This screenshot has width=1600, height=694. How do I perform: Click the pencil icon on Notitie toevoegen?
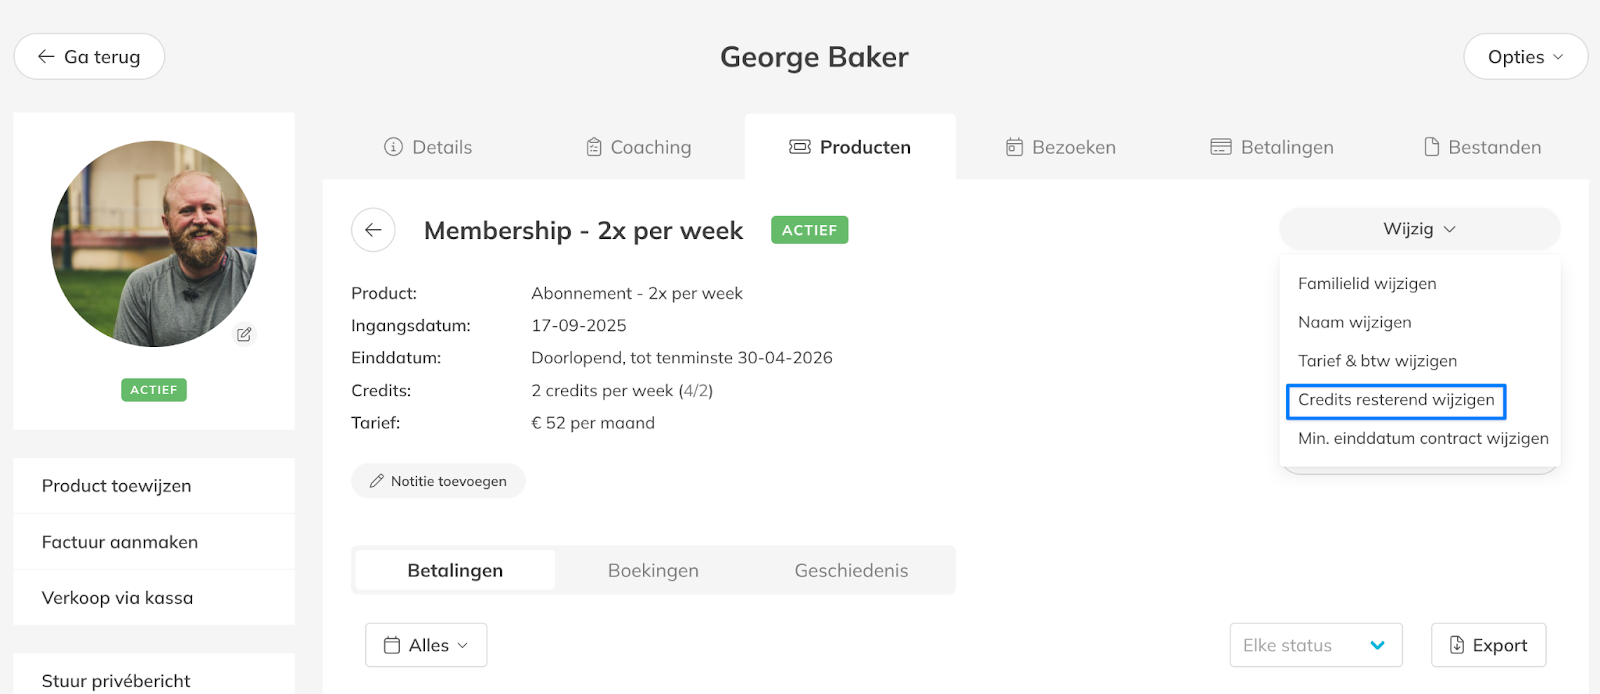377,481
